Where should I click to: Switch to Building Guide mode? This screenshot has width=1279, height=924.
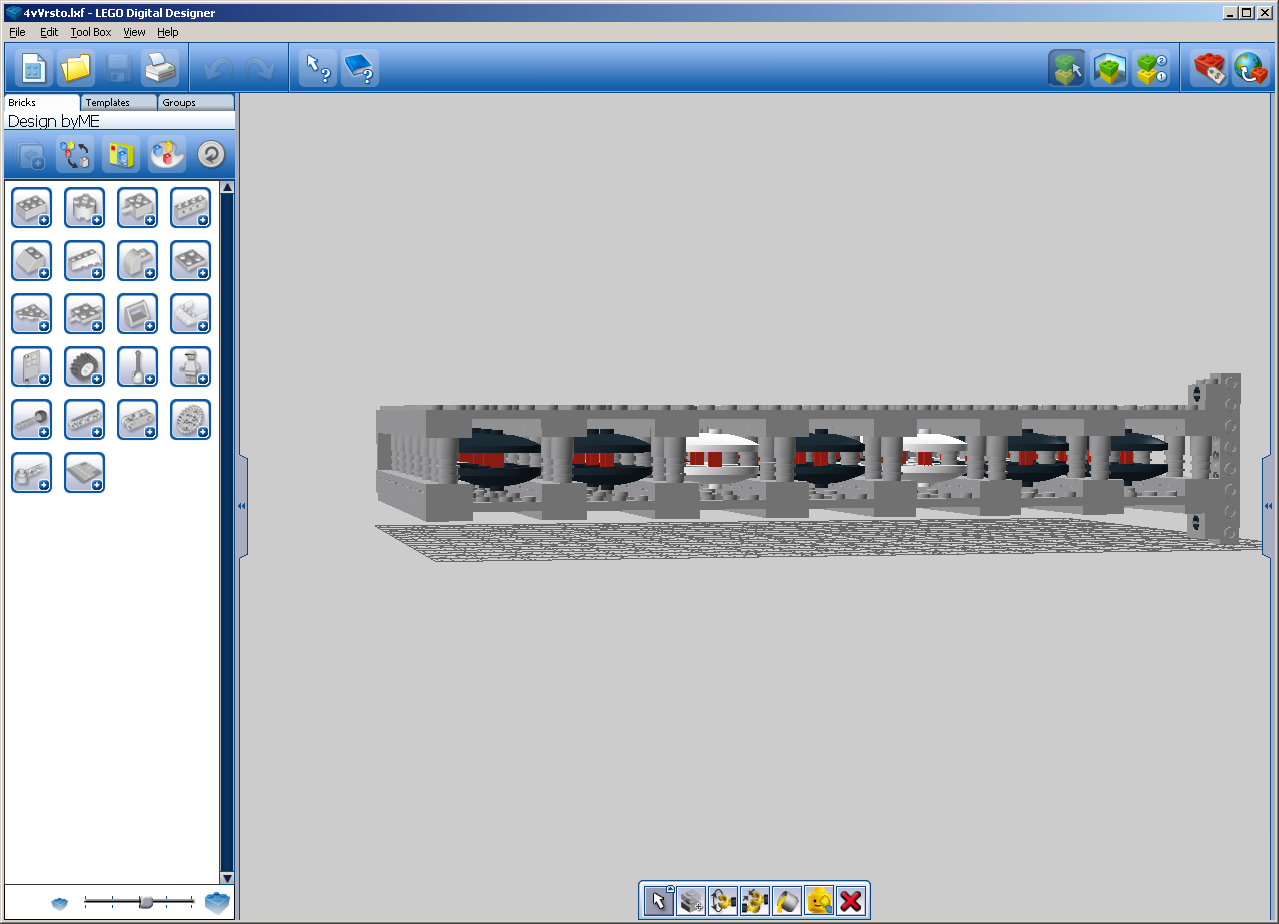click(1151, 68)
